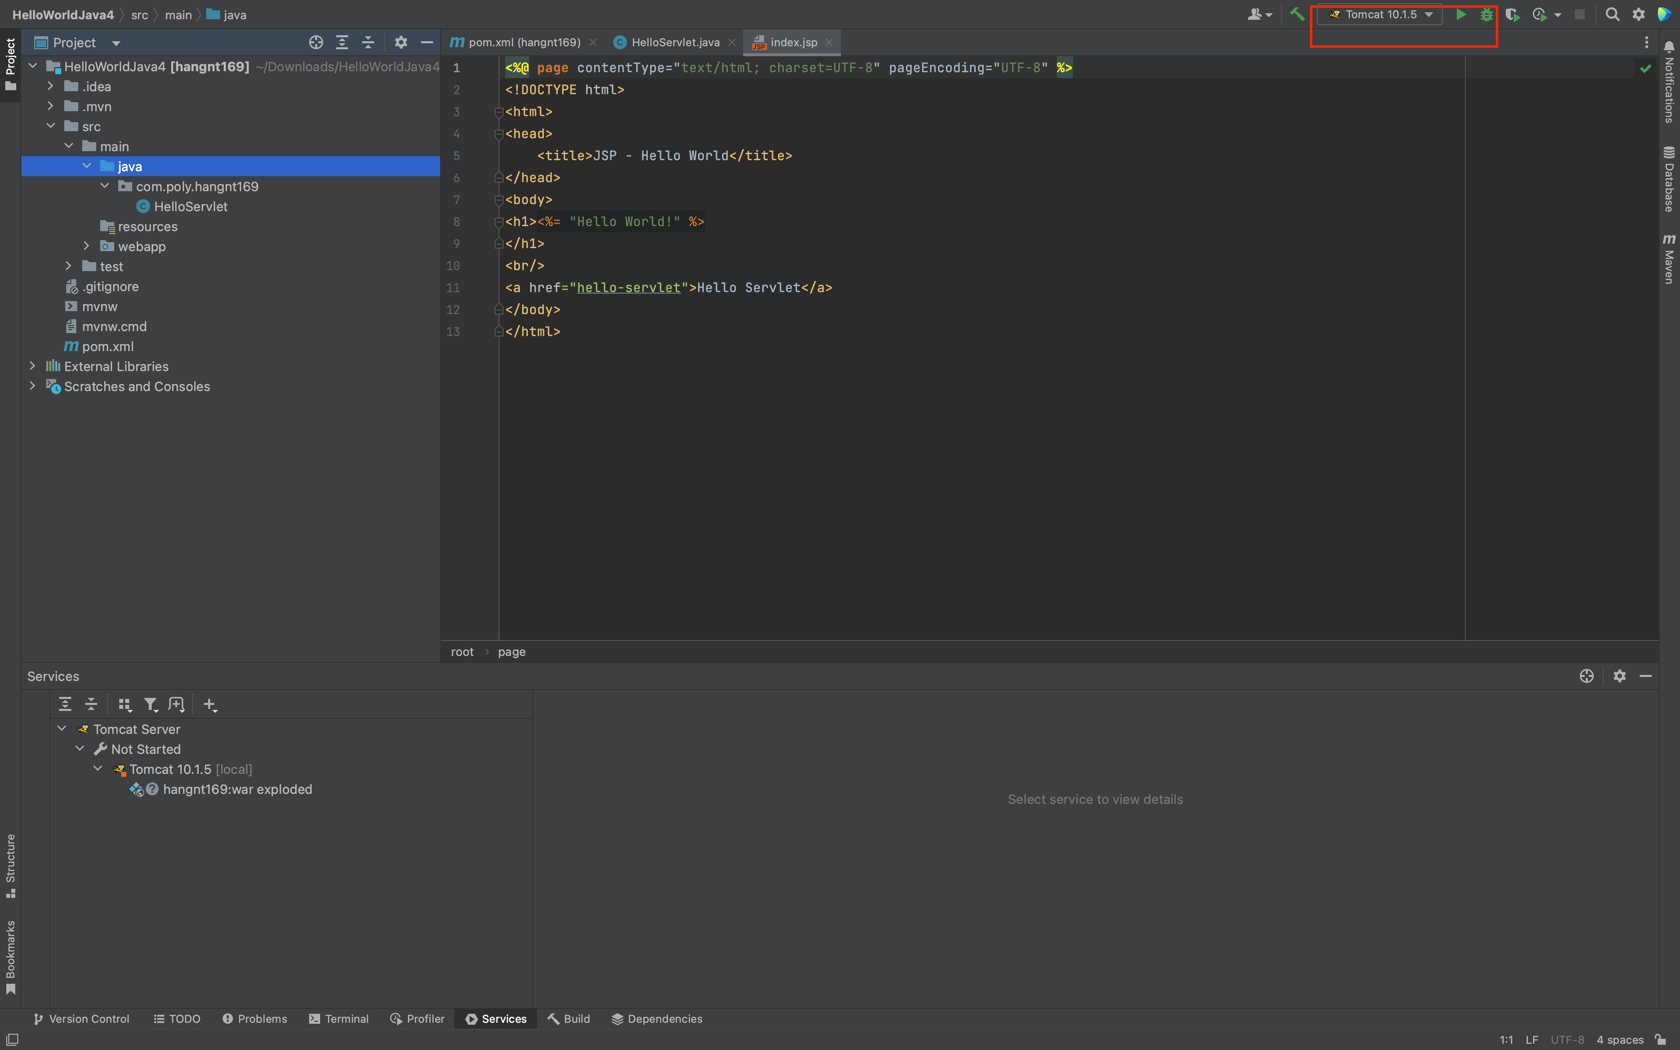Expand all in Project panel
This screenshot has height=1050, width=1680.
tap(342, 42)
